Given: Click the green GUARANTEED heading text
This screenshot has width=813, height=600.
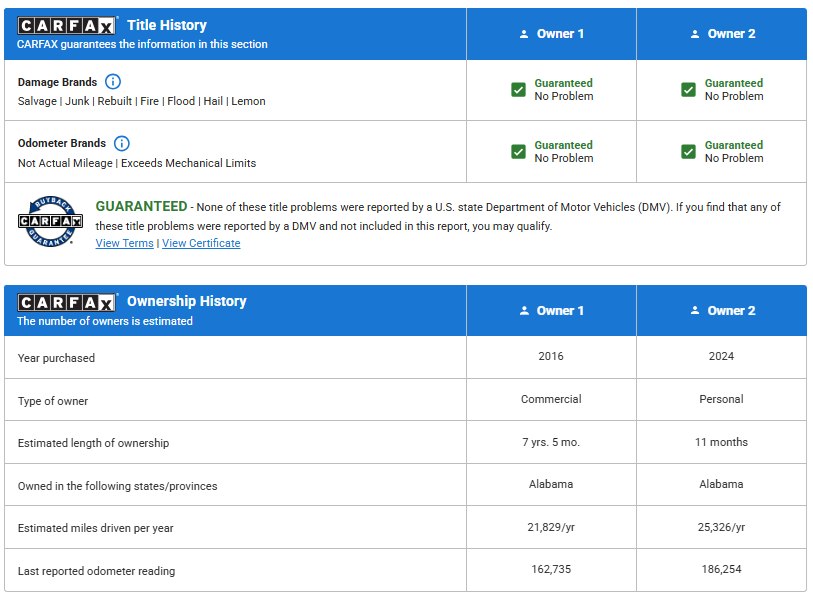Looking at the screenshot, I should 141,206.
